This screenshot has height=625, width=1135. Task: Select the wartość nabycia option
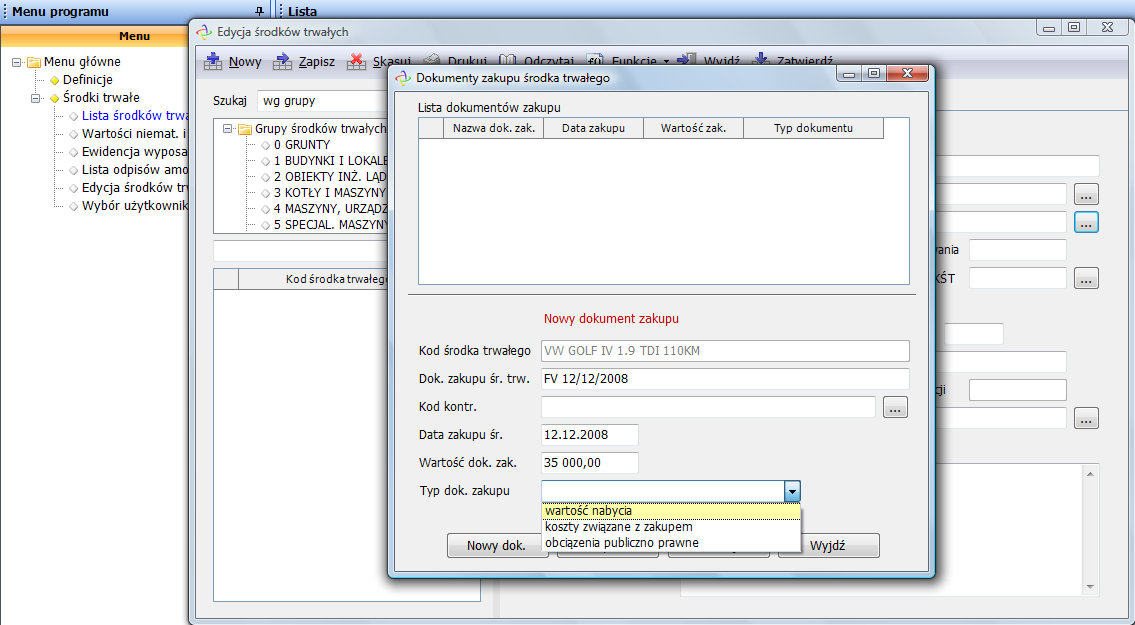tap(672, 511)
